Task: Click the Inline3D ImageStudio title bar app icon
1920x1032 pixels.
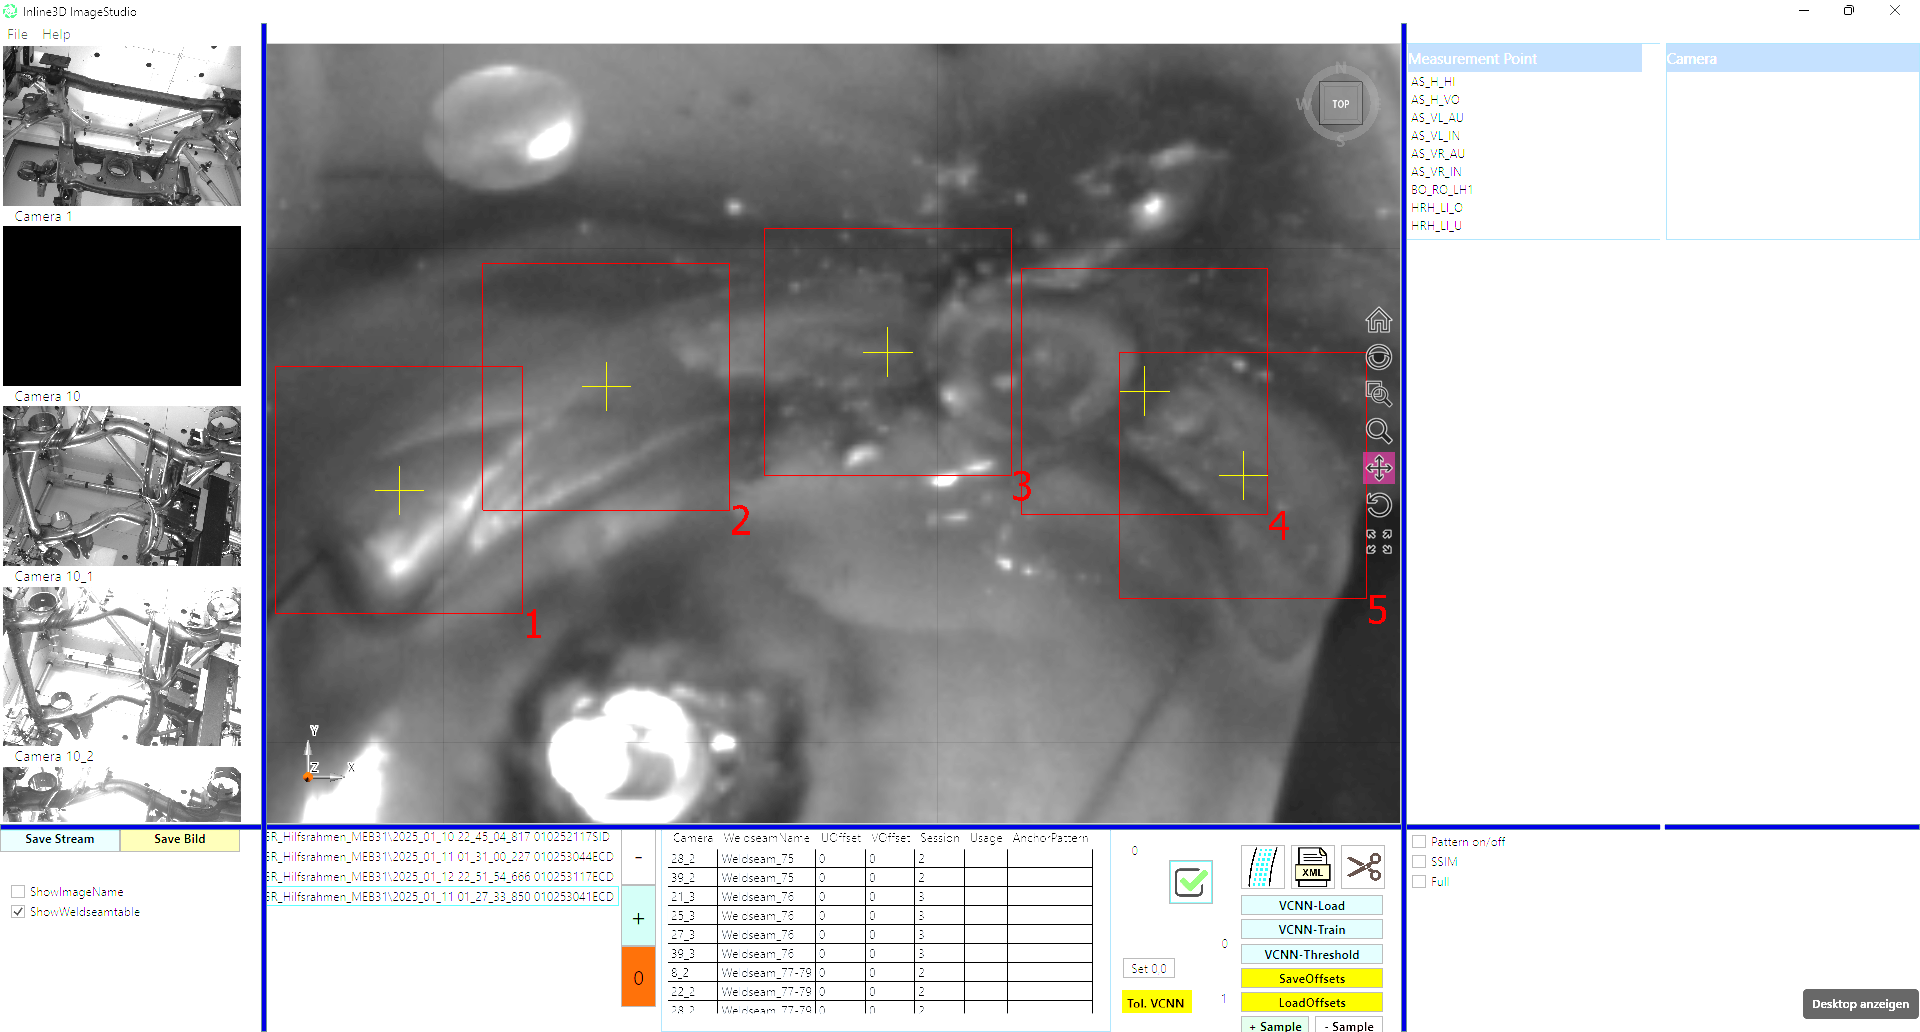Action: tap(11, 11)
